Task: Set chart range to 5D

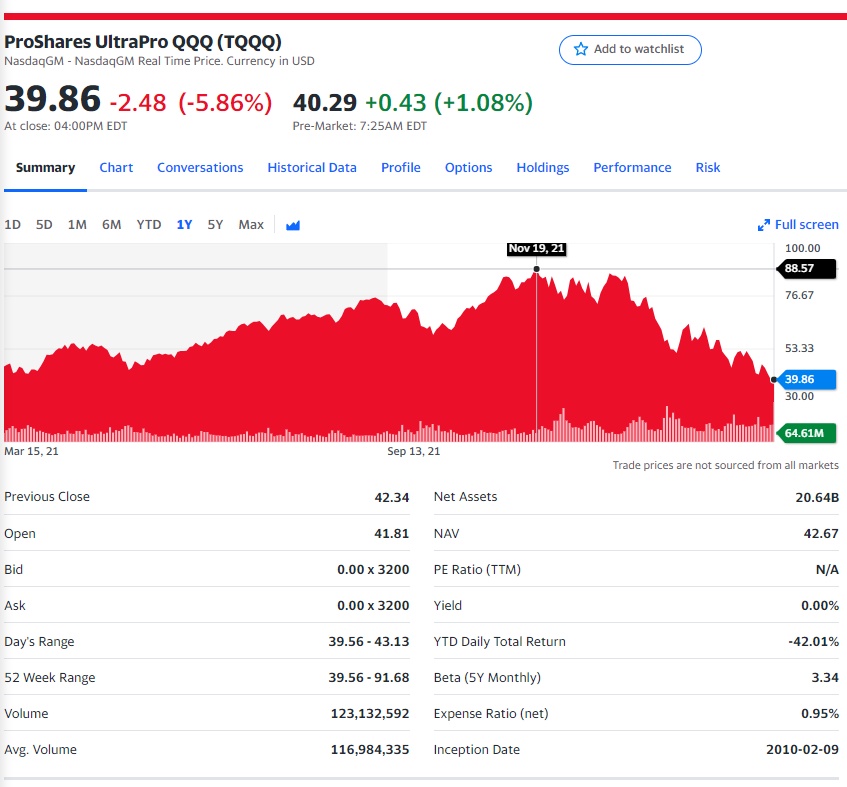Action: [x=44, y=225]
